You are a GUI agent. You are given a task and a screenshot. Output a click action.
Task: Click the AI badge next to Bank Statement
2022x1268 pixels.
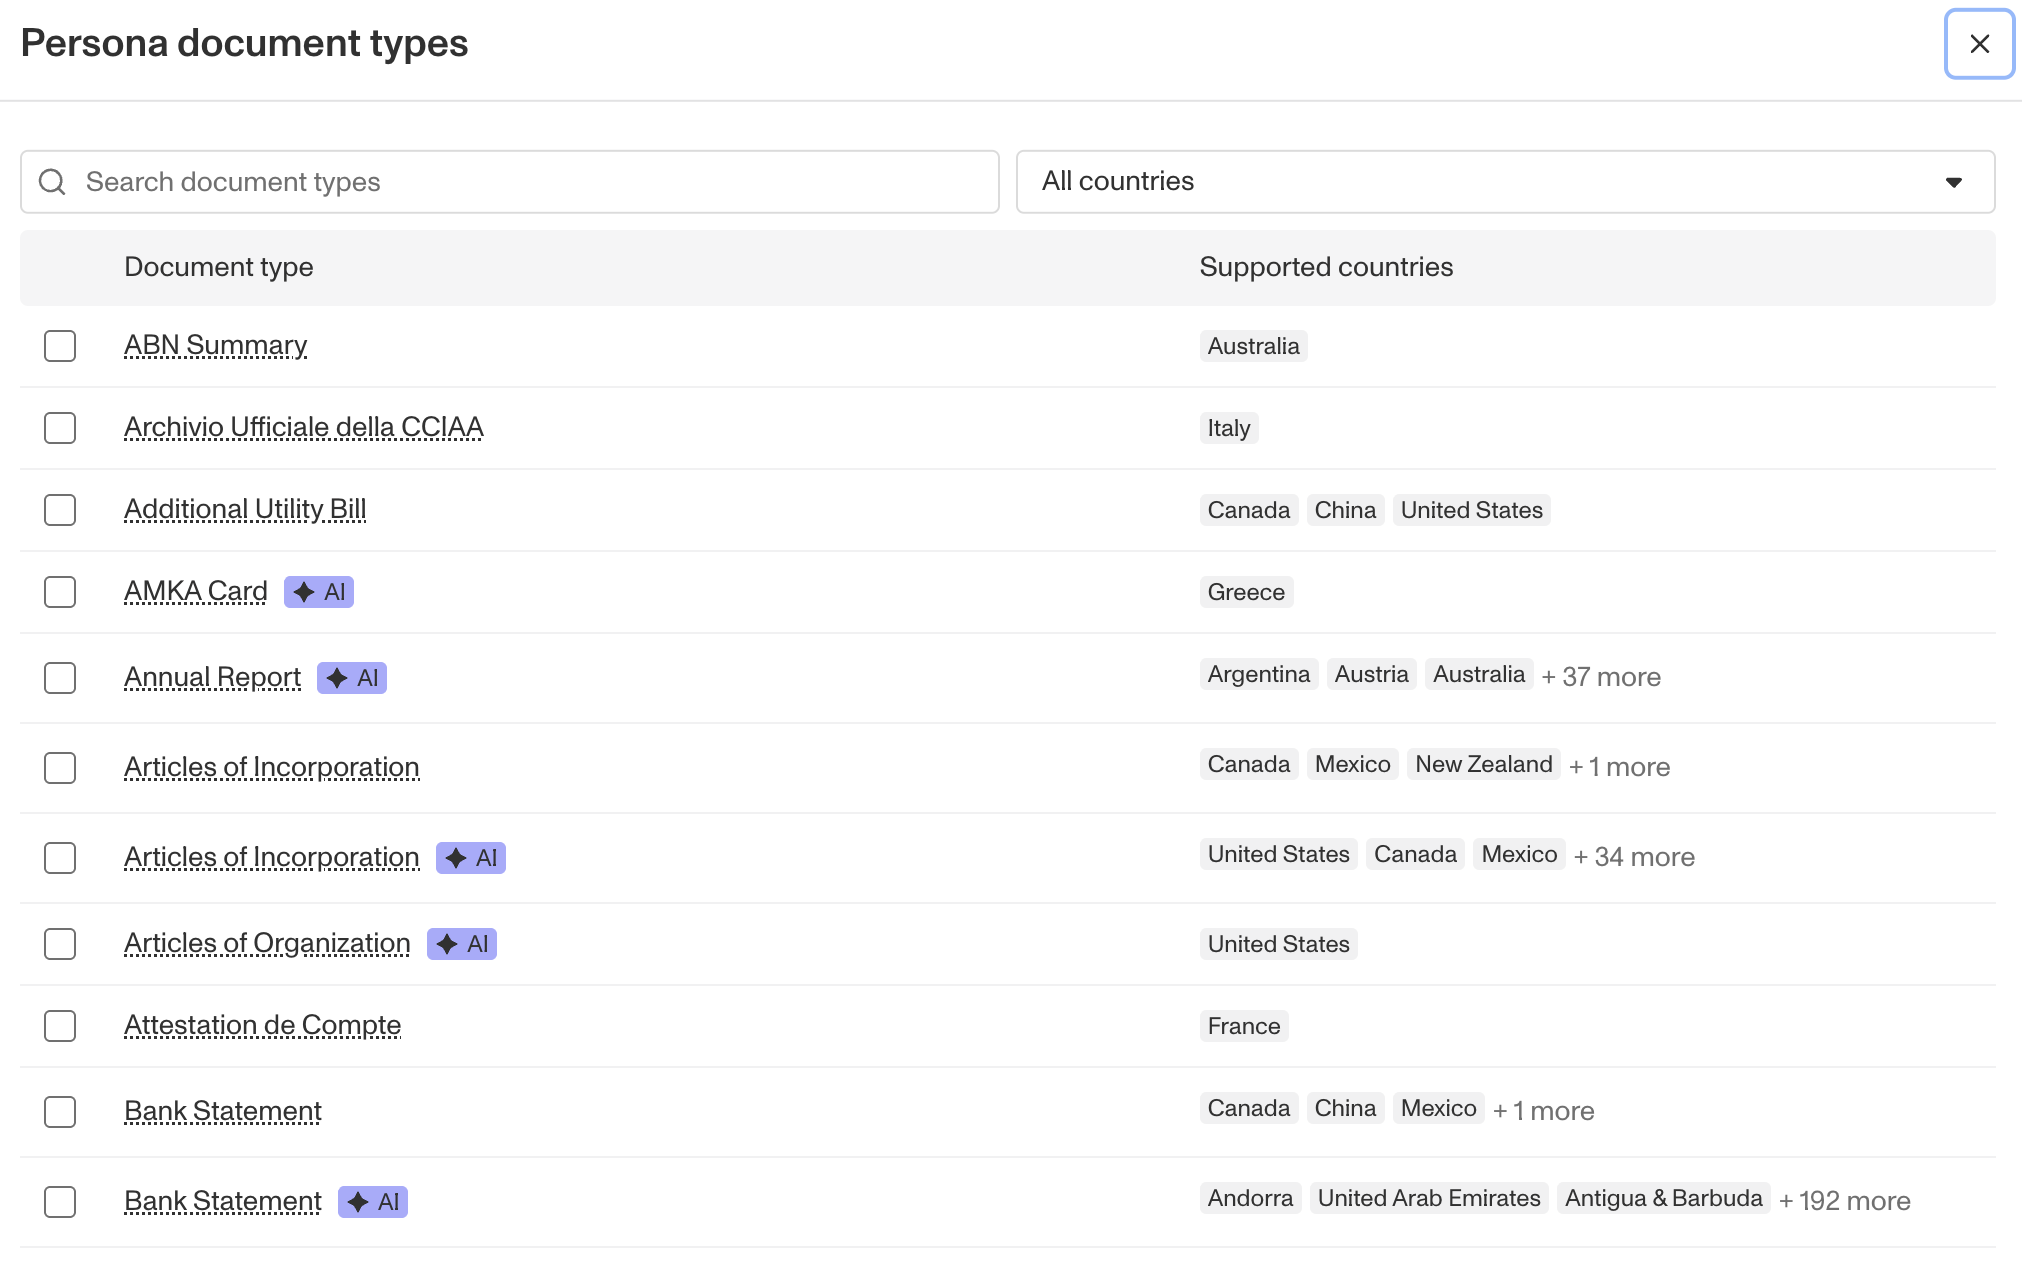tap(373, 1202)
